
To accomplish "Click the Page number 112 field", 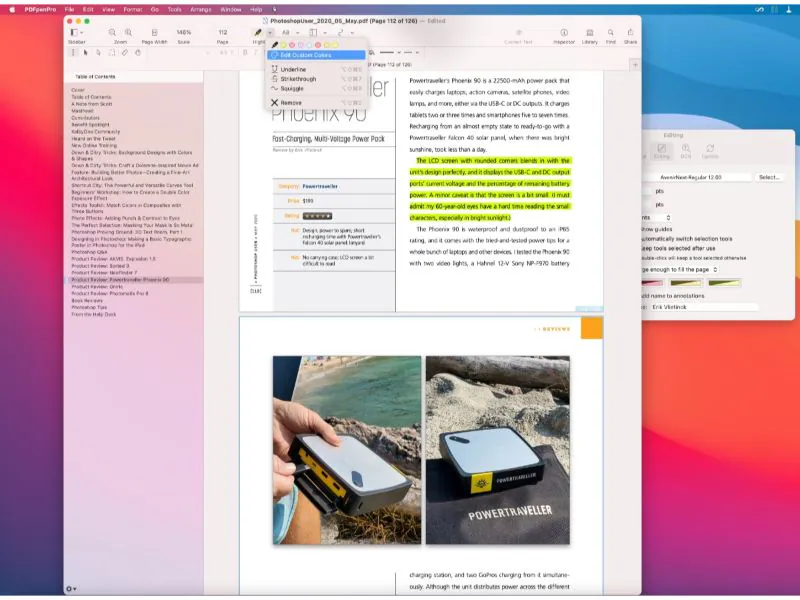I will [x=223, y=32].
